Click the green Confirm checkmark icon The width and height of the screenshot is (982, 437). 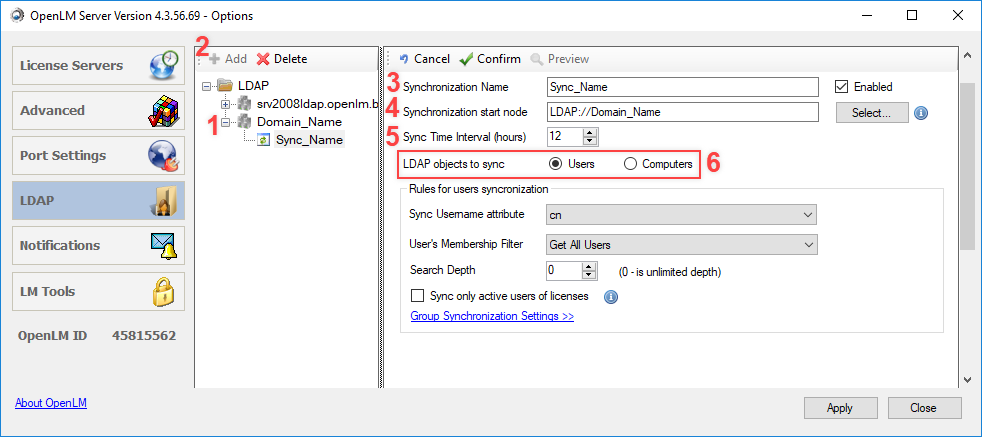click(x=466, y=59)
